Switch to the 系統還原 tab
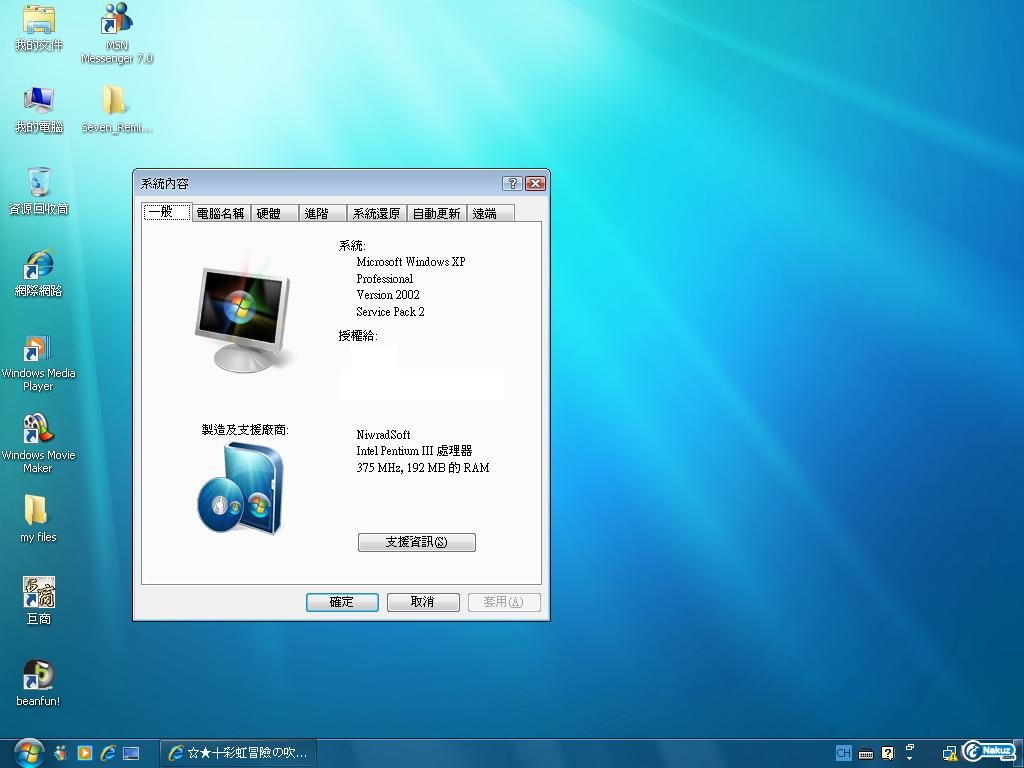The width and height of the screenshot is (1024, 768). pyautogui.click(x=377, y=214)
